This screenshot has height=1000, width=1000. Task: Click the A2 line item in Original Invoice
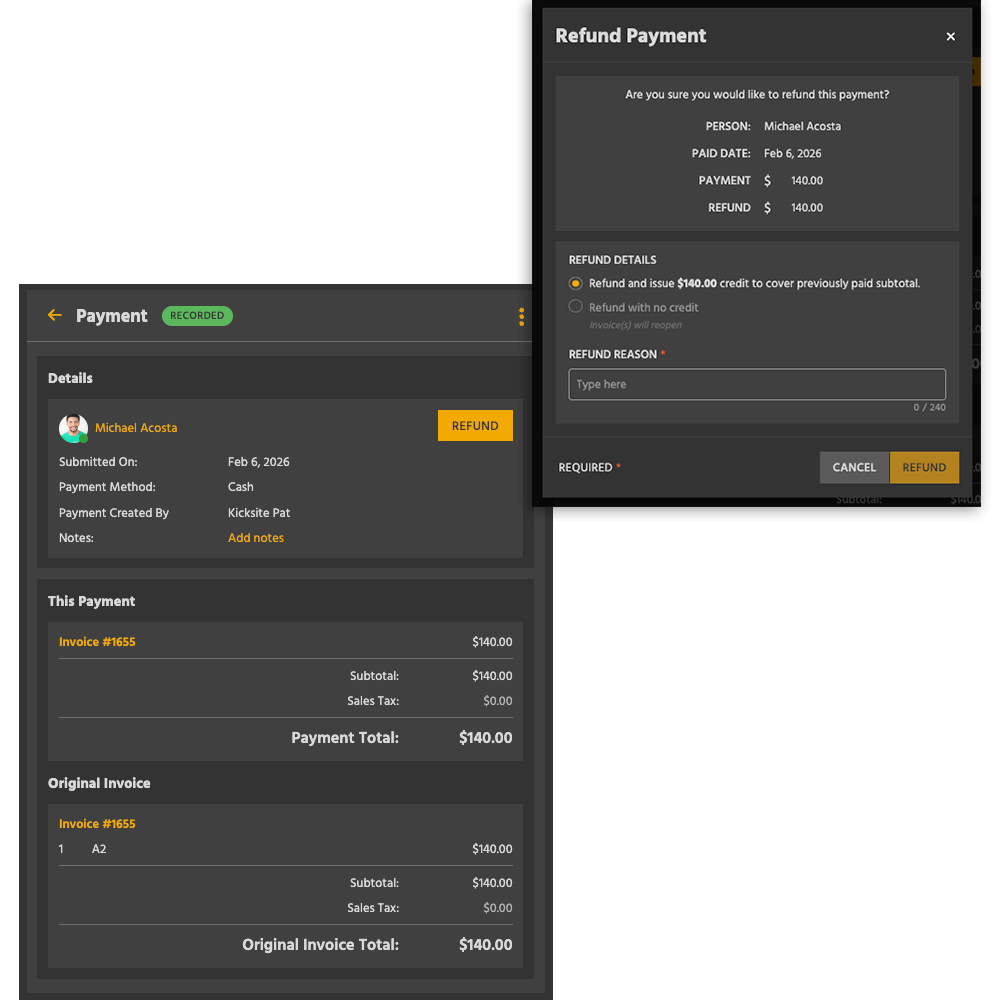pos(99,849)
